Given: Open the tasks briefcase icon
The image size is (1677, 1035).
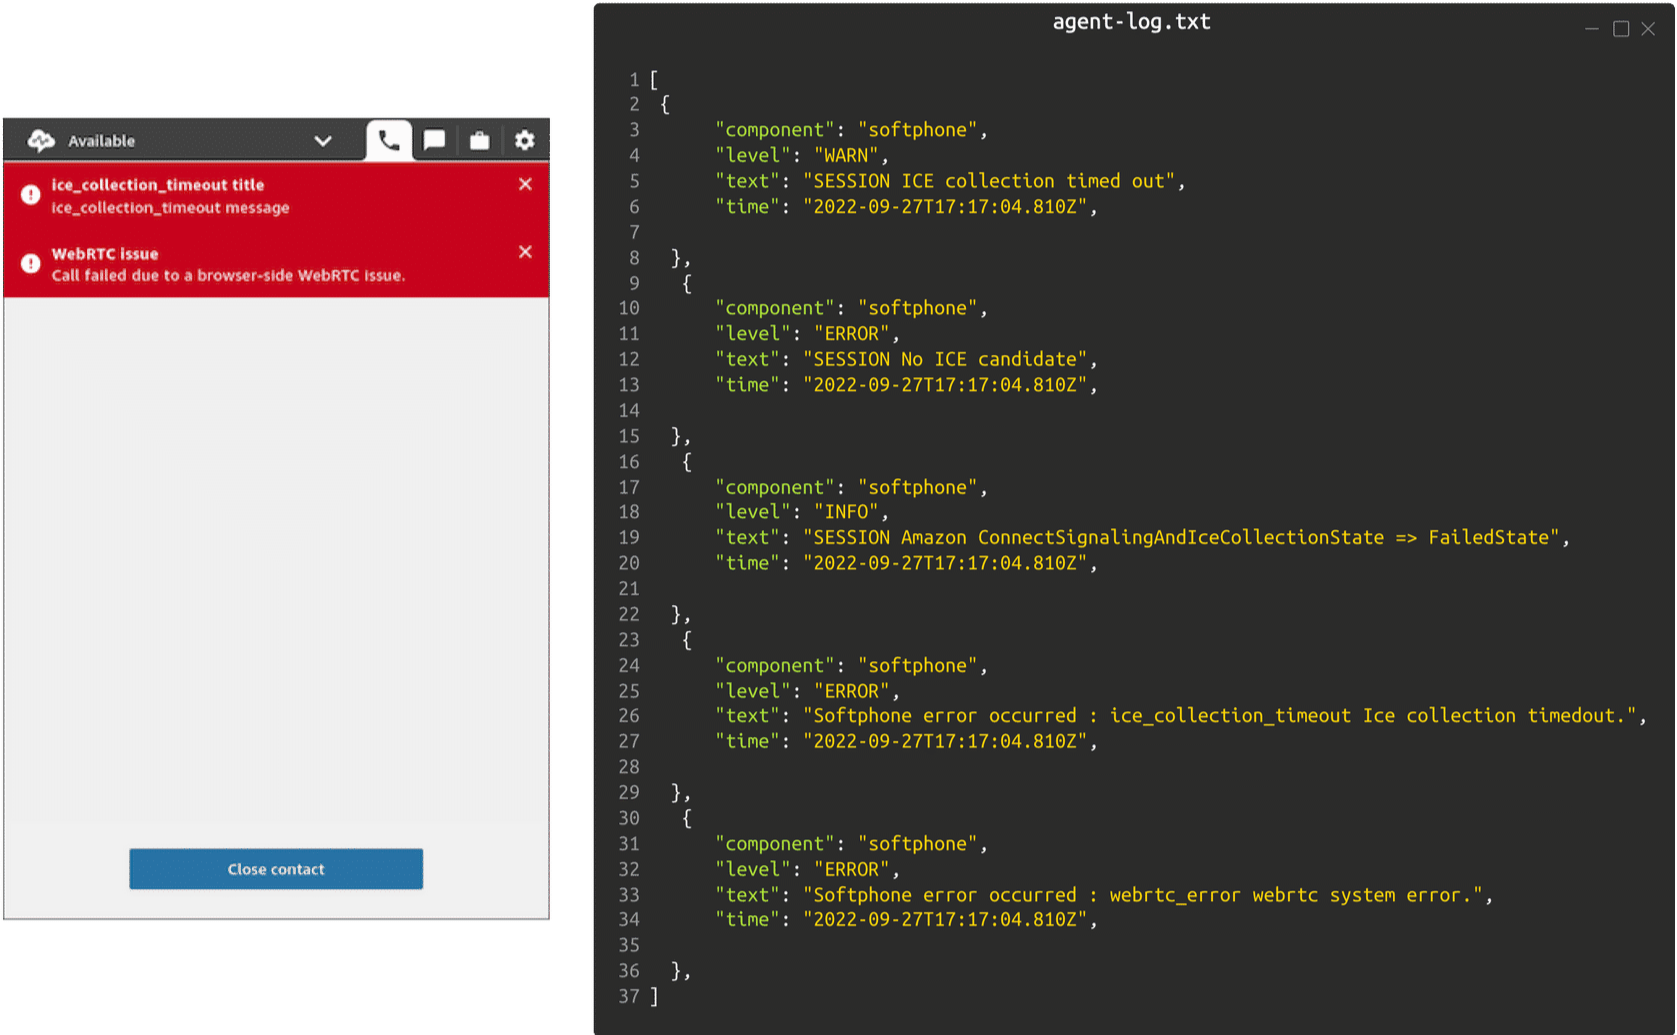Looking at the screenshot, I should click(x=480, y=141).
